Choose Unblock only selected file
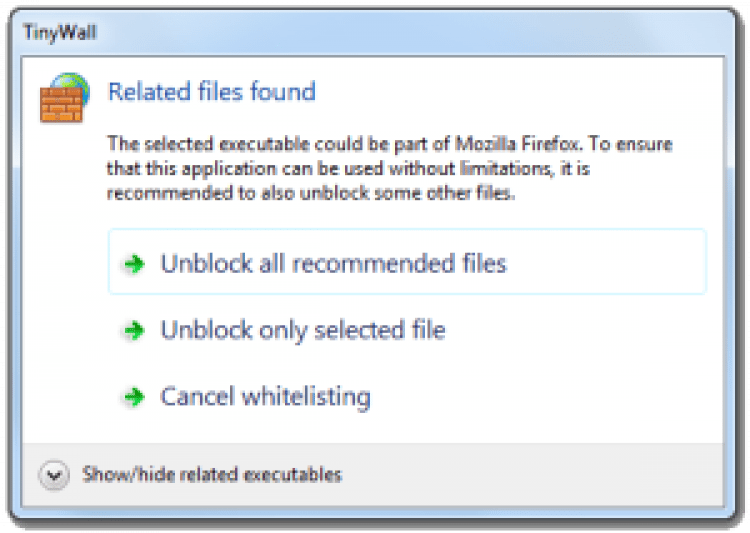 303,330
